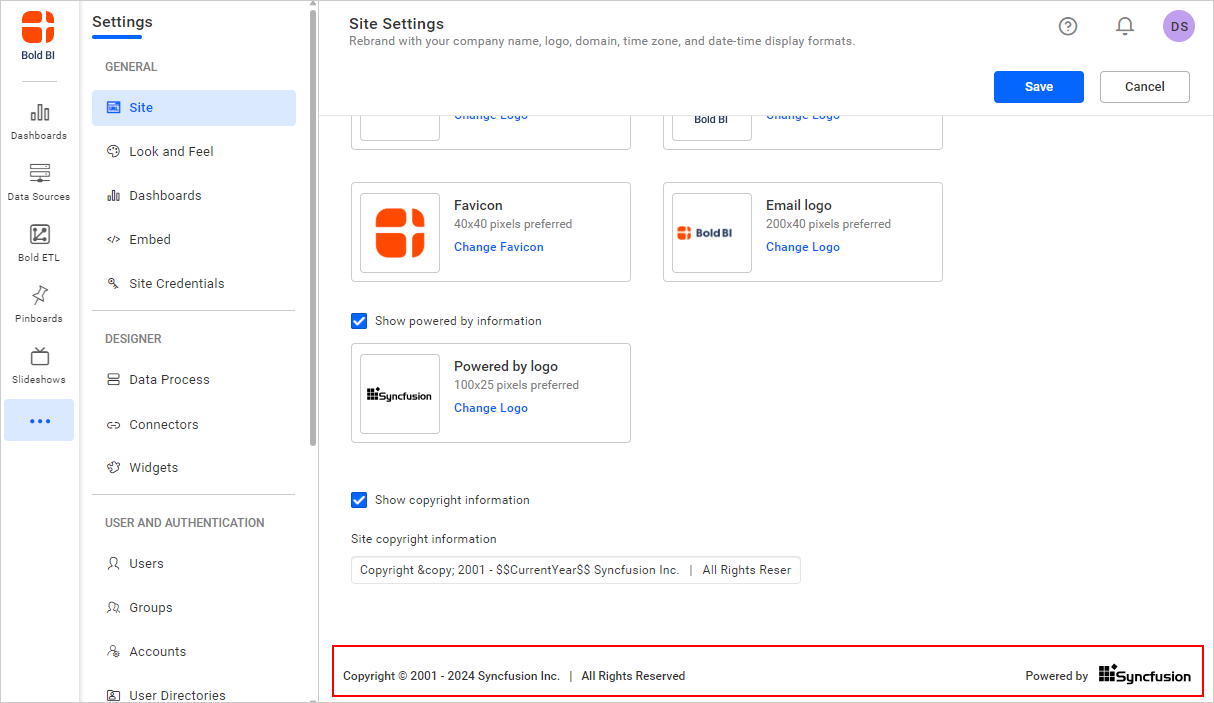Screen dimensions: 1214x703
Task: Click the Bold BI home logo
Action: pyautogui.click(x=39, y=36)
